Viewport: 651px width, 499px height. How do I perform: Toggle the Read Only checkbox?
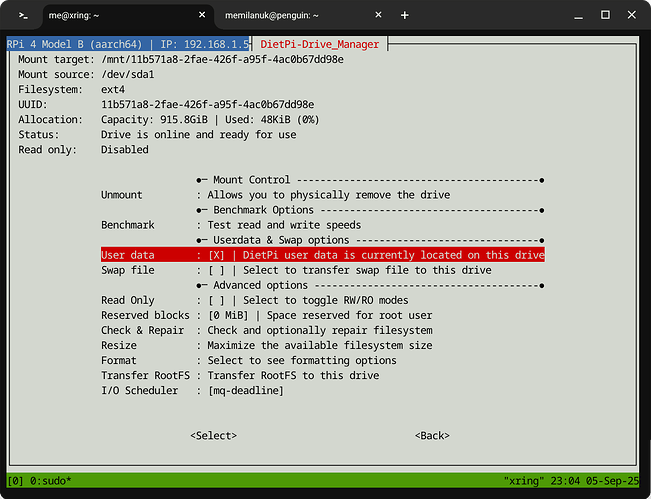coord(216,300)
